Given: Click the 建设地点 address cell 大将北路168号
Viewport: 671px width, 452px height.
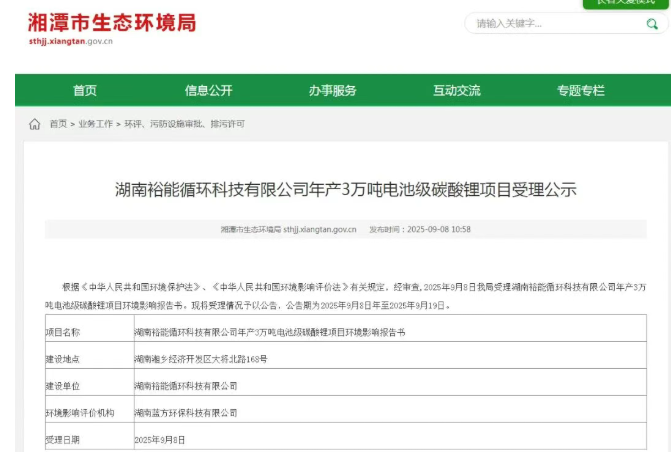Looking at the screenshot, I should point(201,358).
